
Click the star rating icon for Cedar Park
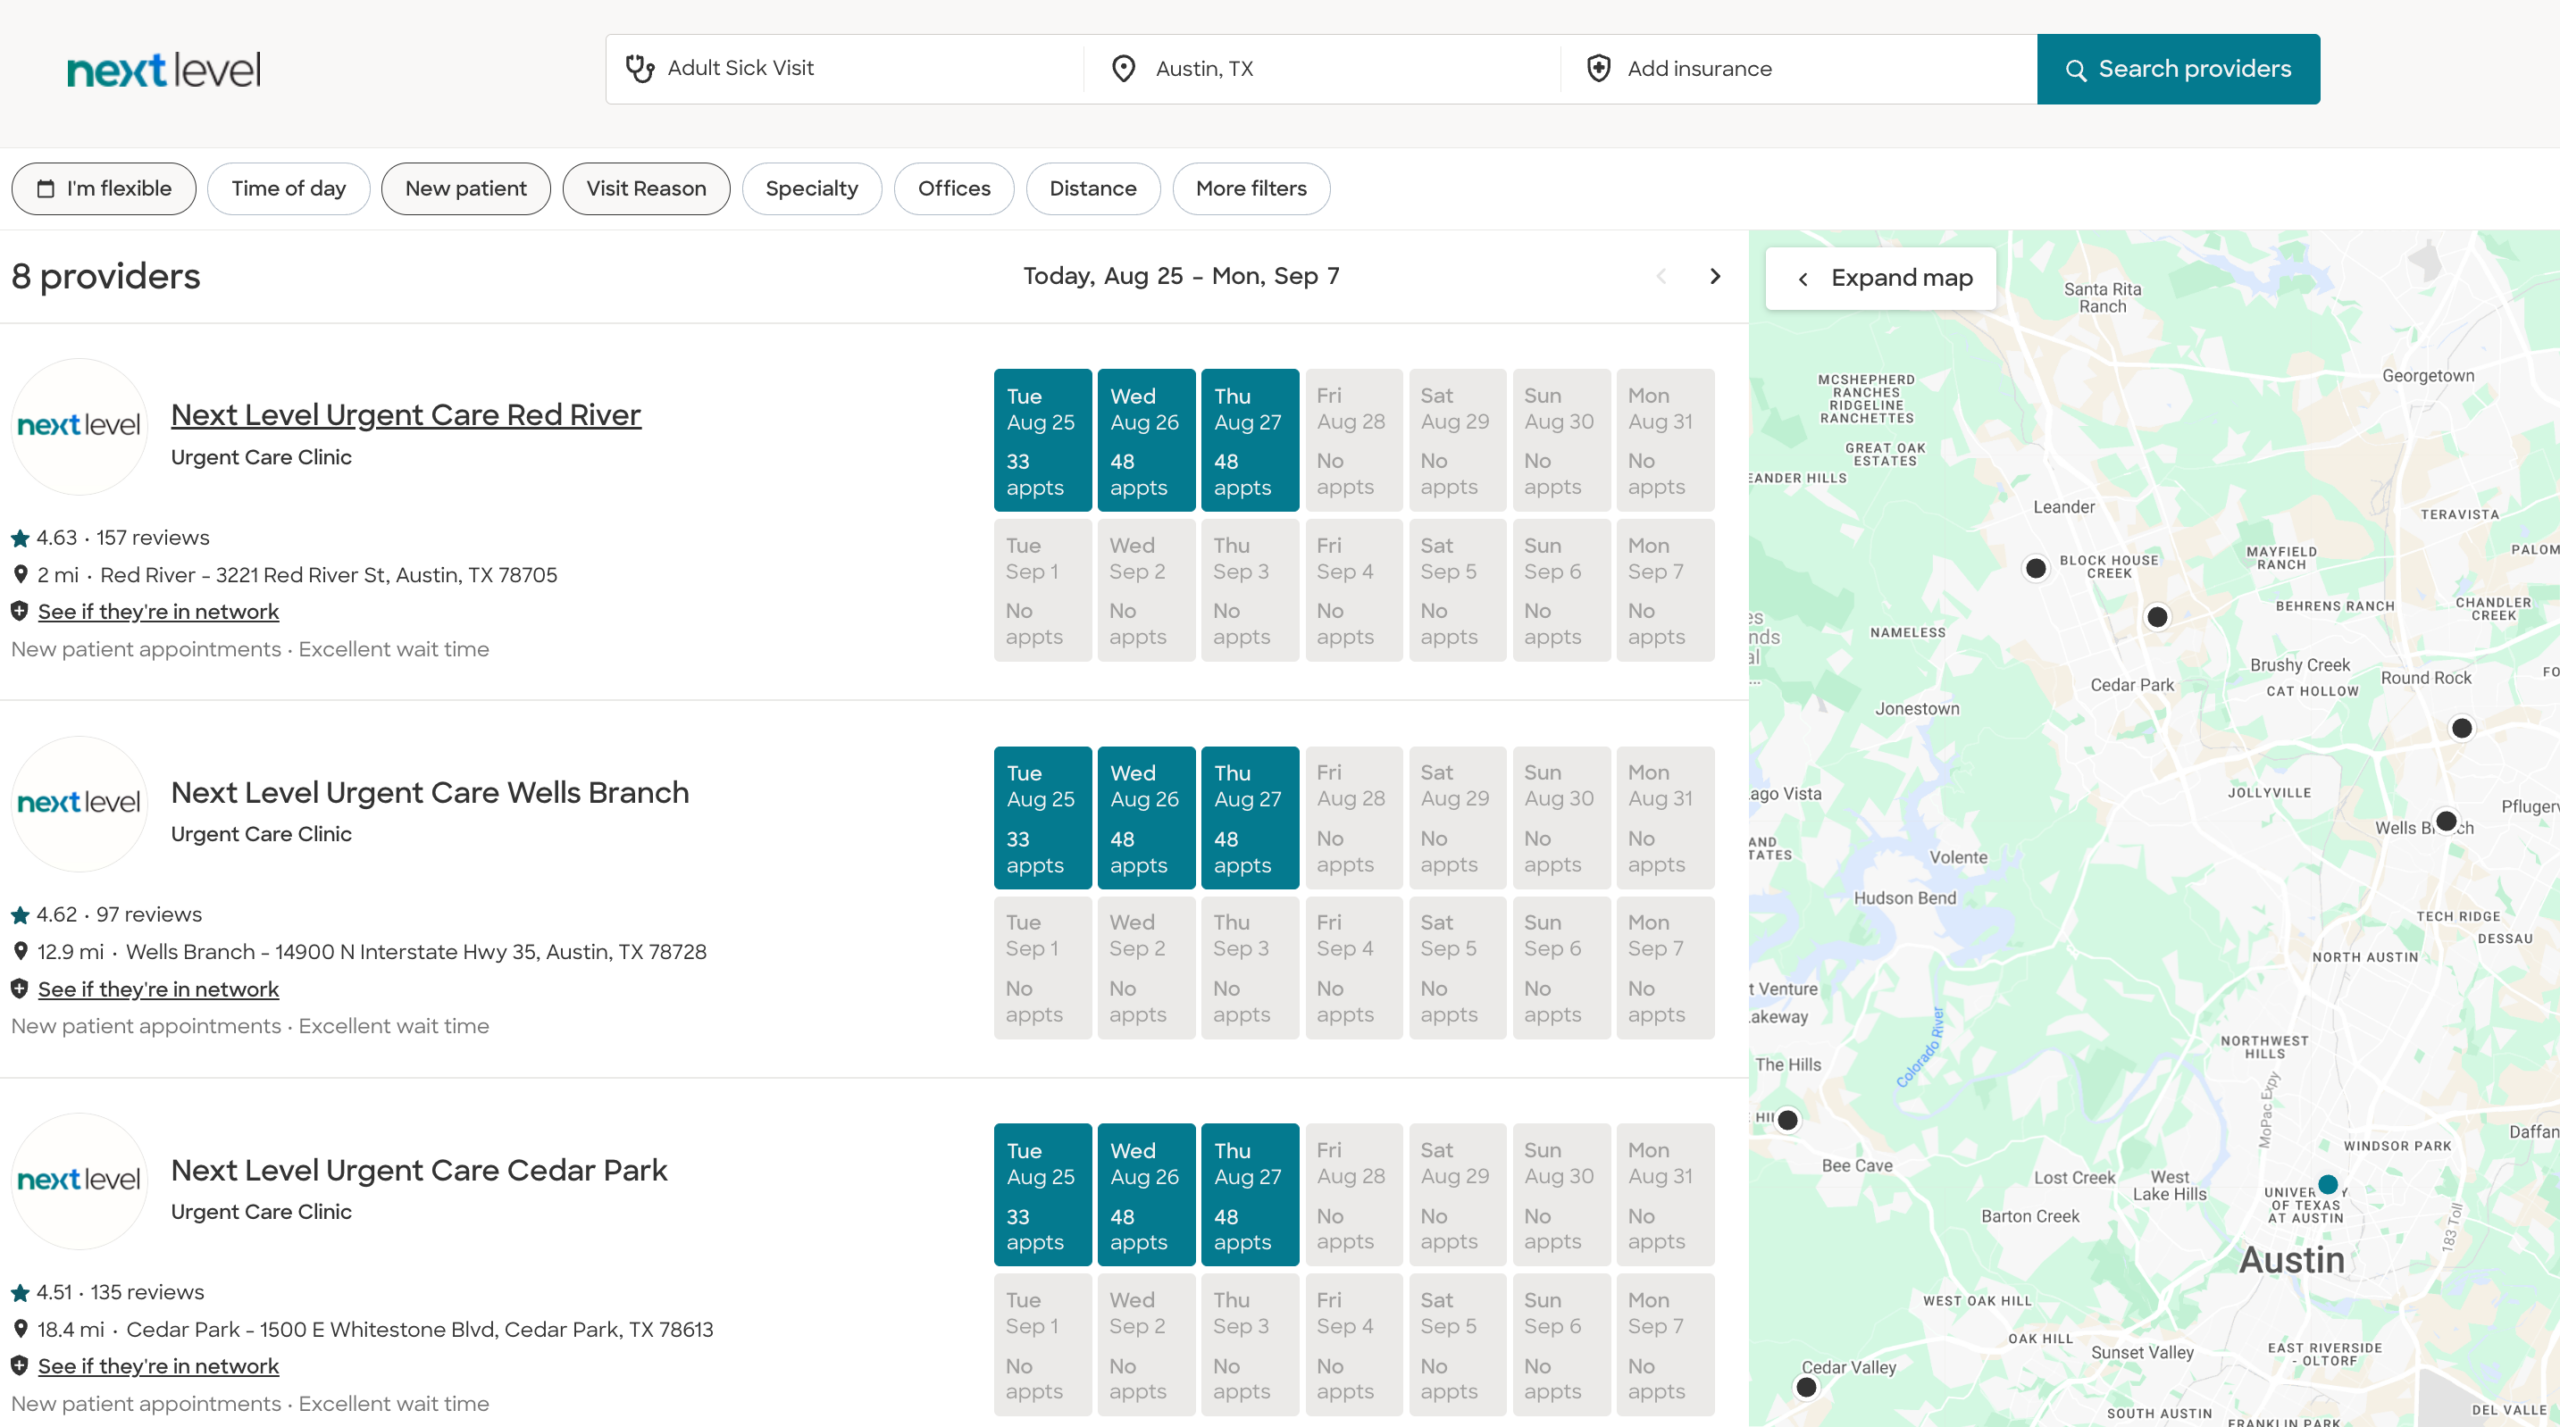tap(20, 1293)
